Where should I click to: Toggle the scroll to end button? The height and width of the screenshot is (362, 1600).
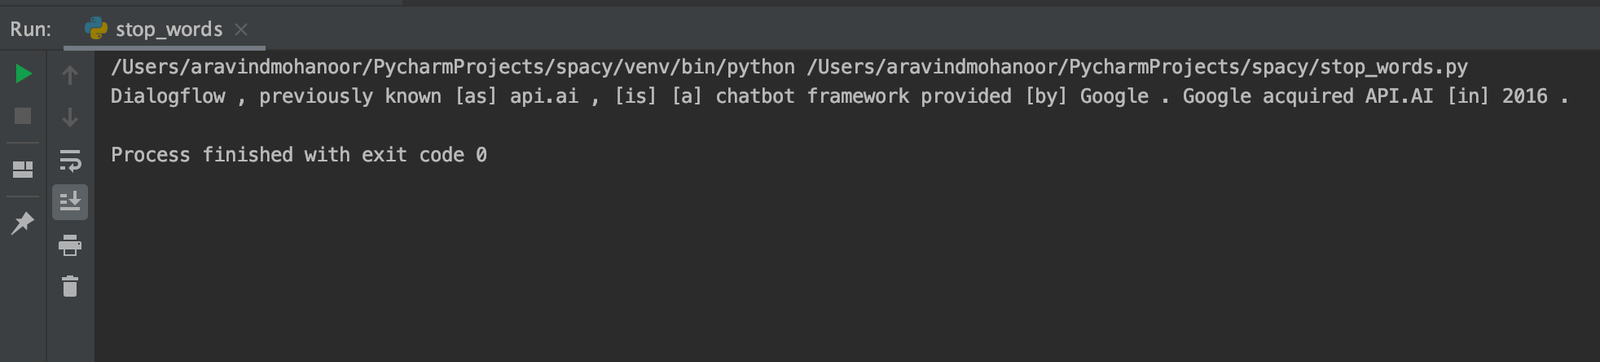click(x=70, y=202)
